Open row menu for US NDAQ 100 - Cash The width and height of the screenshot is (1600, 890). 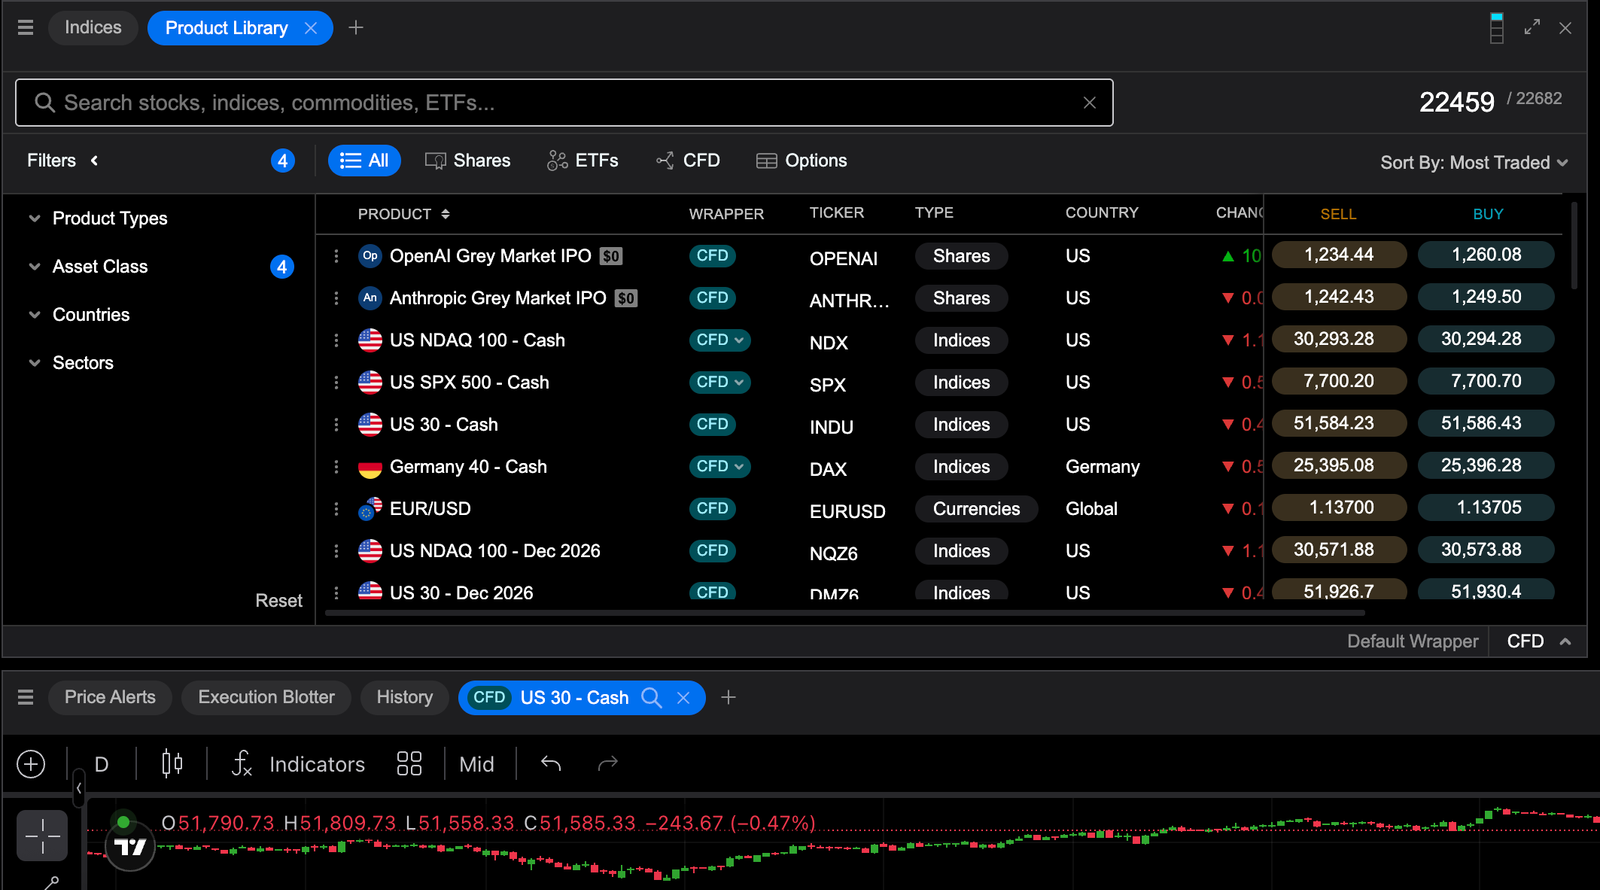click(336, 340)
